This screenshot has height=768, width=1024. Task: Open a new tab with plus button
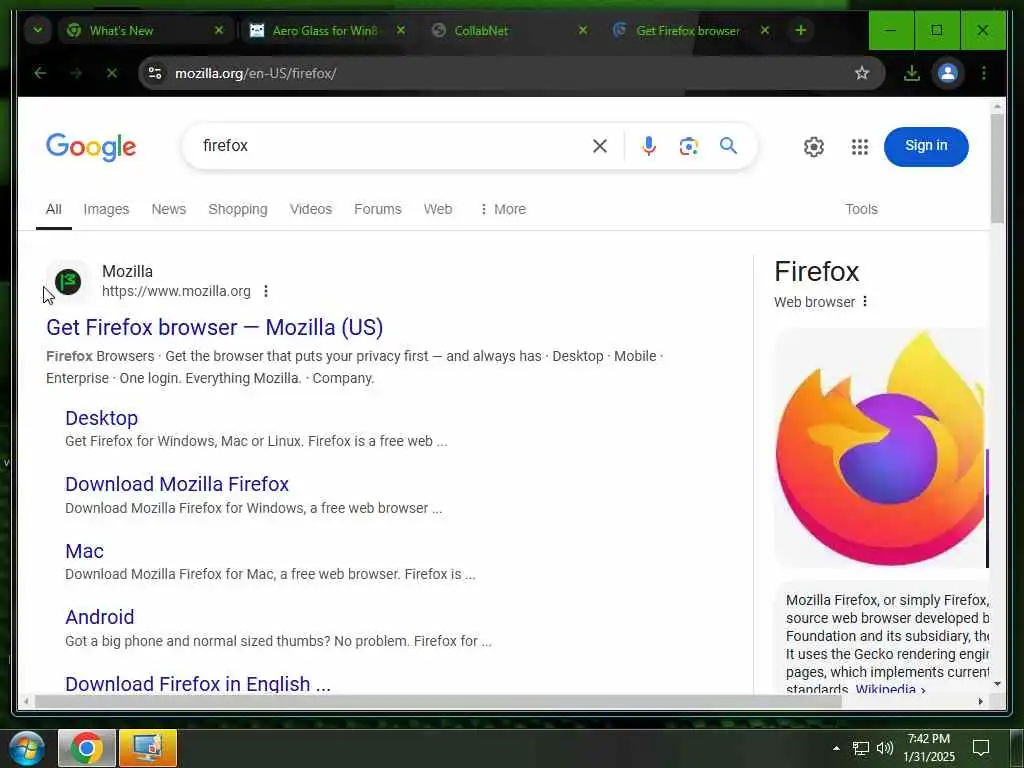[x=801, y=31]
